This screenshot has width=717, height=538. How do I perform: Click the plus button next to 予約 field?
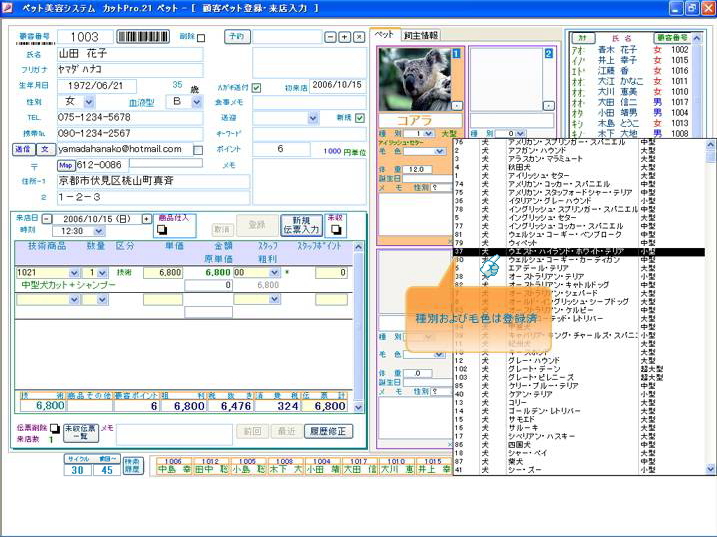tap(345, 37)
